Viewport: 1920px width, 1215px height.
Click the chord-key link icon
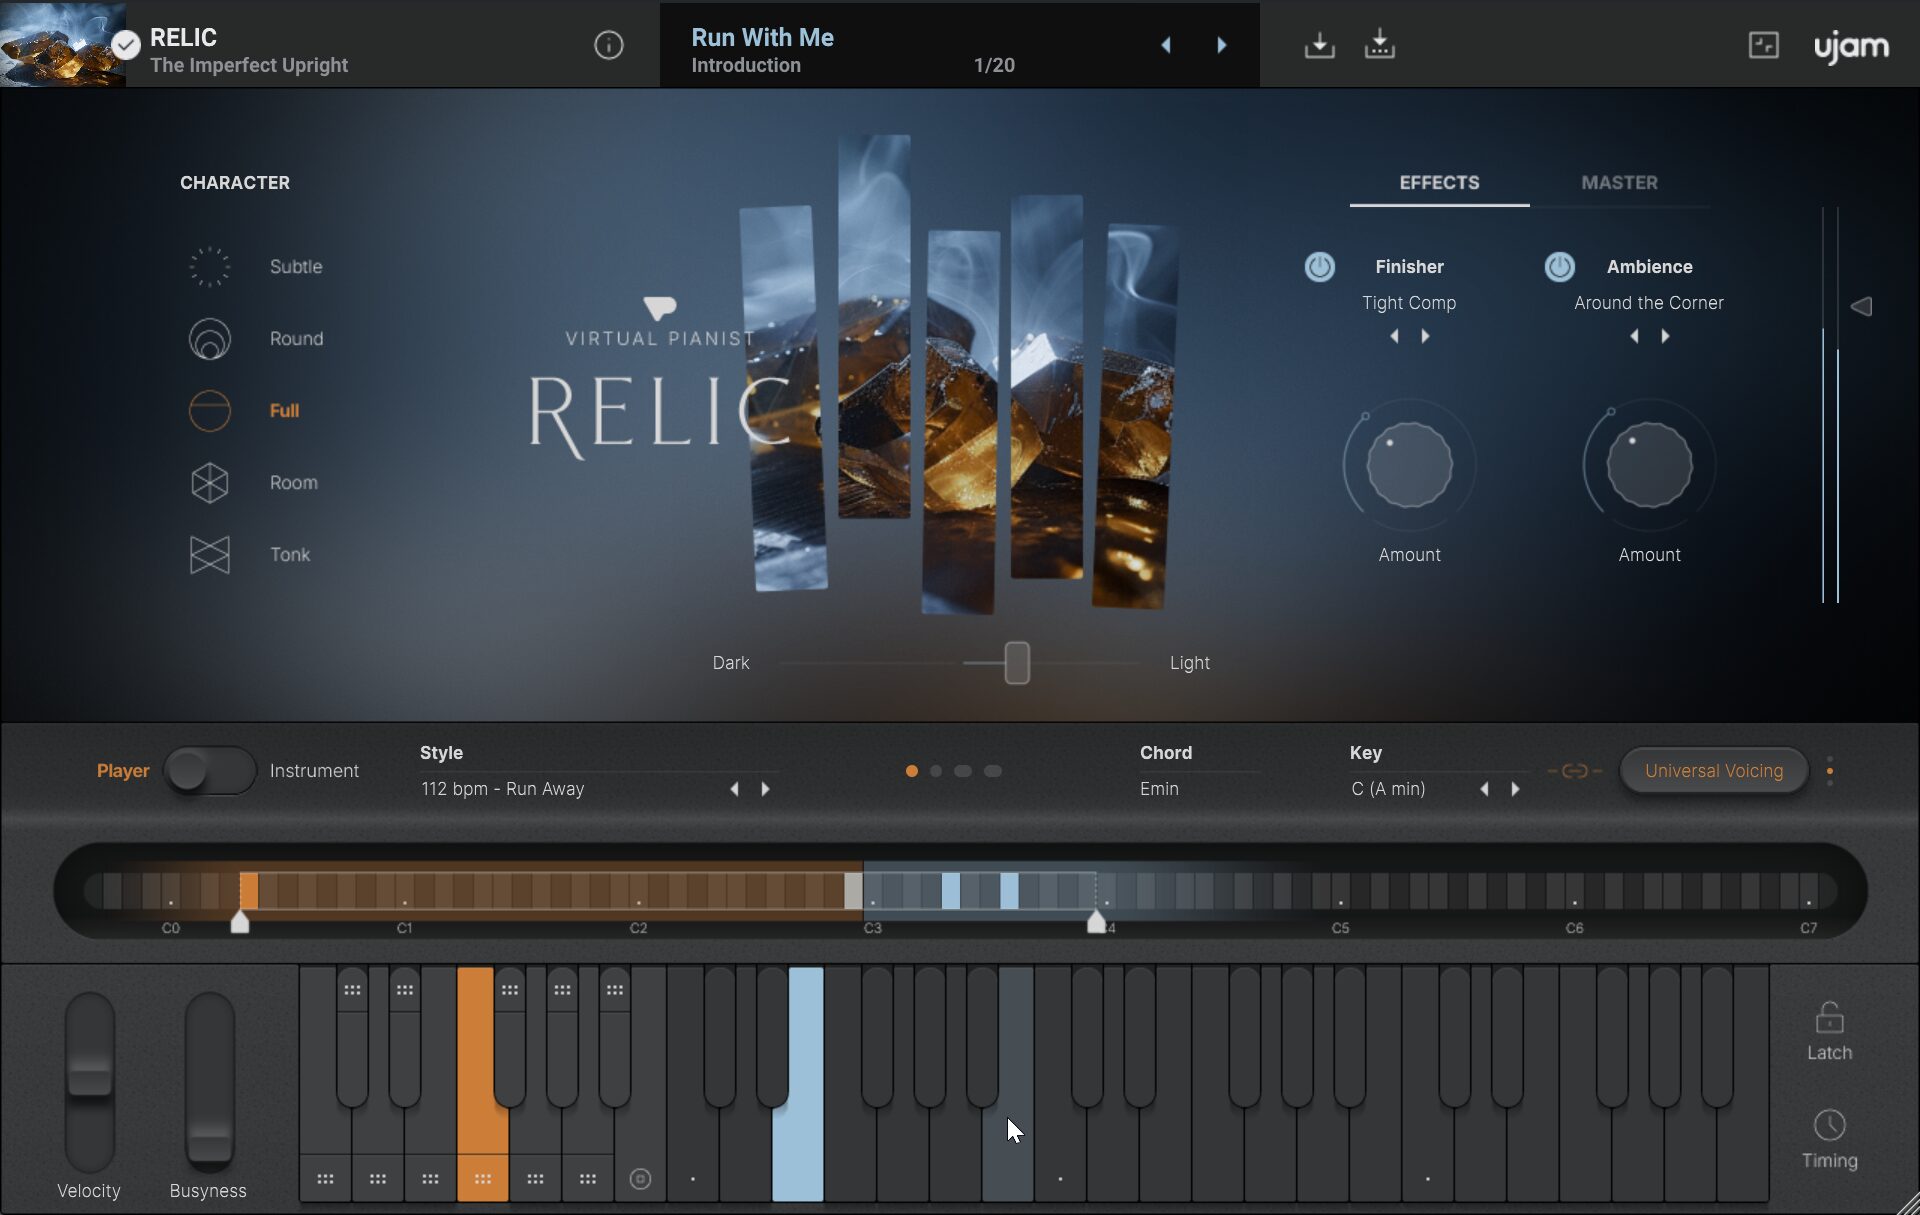pos(1574,771)
